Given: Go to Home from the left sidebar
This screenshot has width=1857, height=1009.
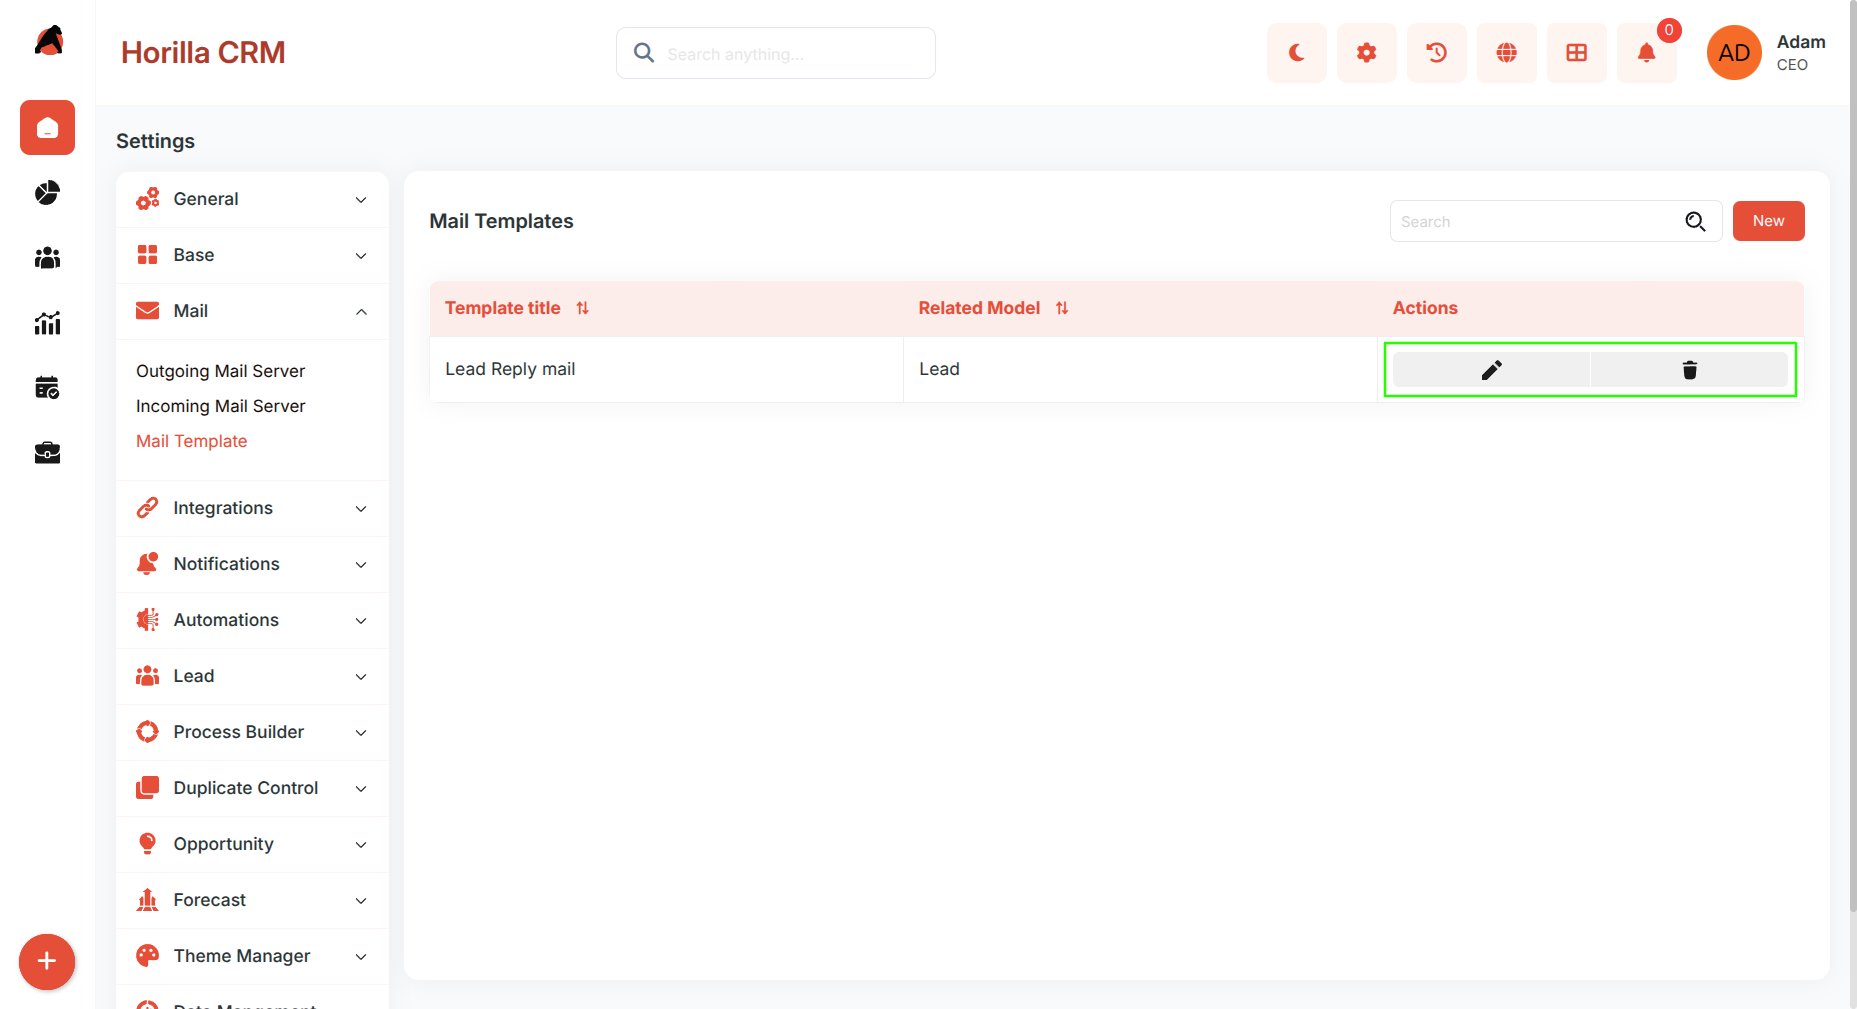Looking at the screenshot, I should 47,128.
